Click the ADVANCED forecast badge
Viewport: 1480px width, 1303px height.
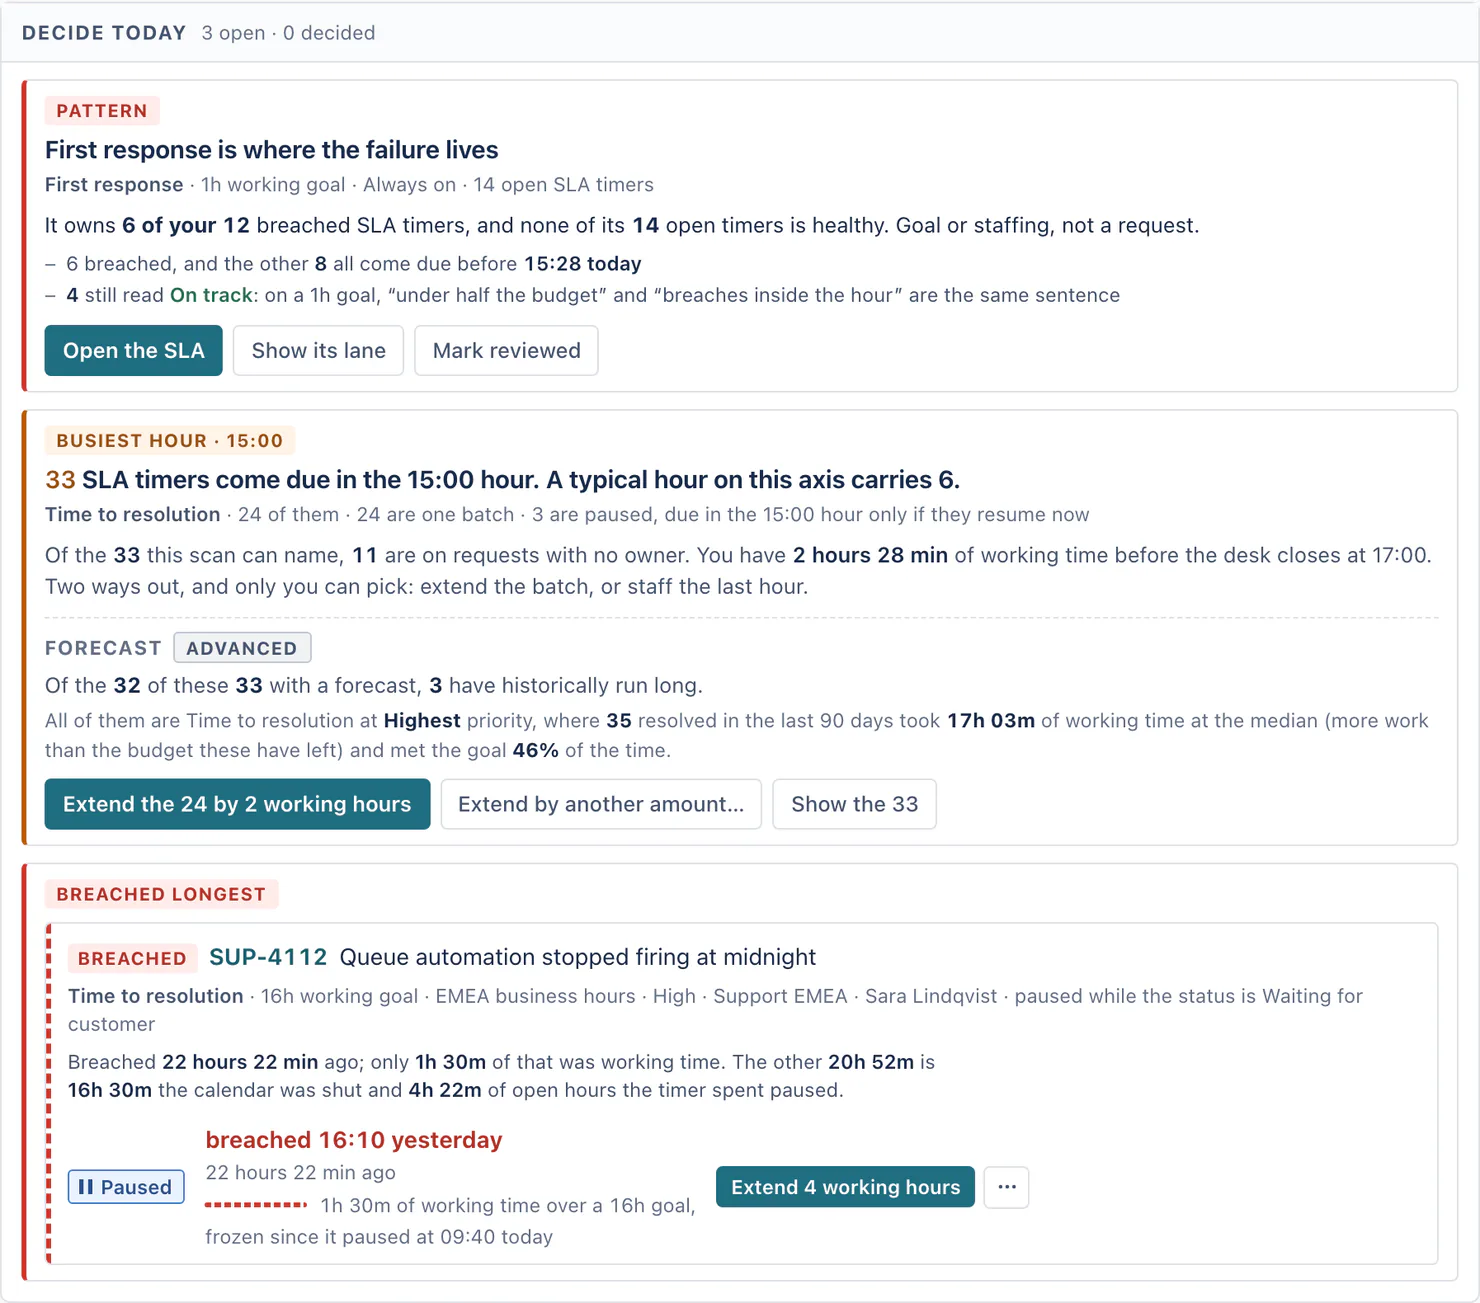[x=242, y=648]
